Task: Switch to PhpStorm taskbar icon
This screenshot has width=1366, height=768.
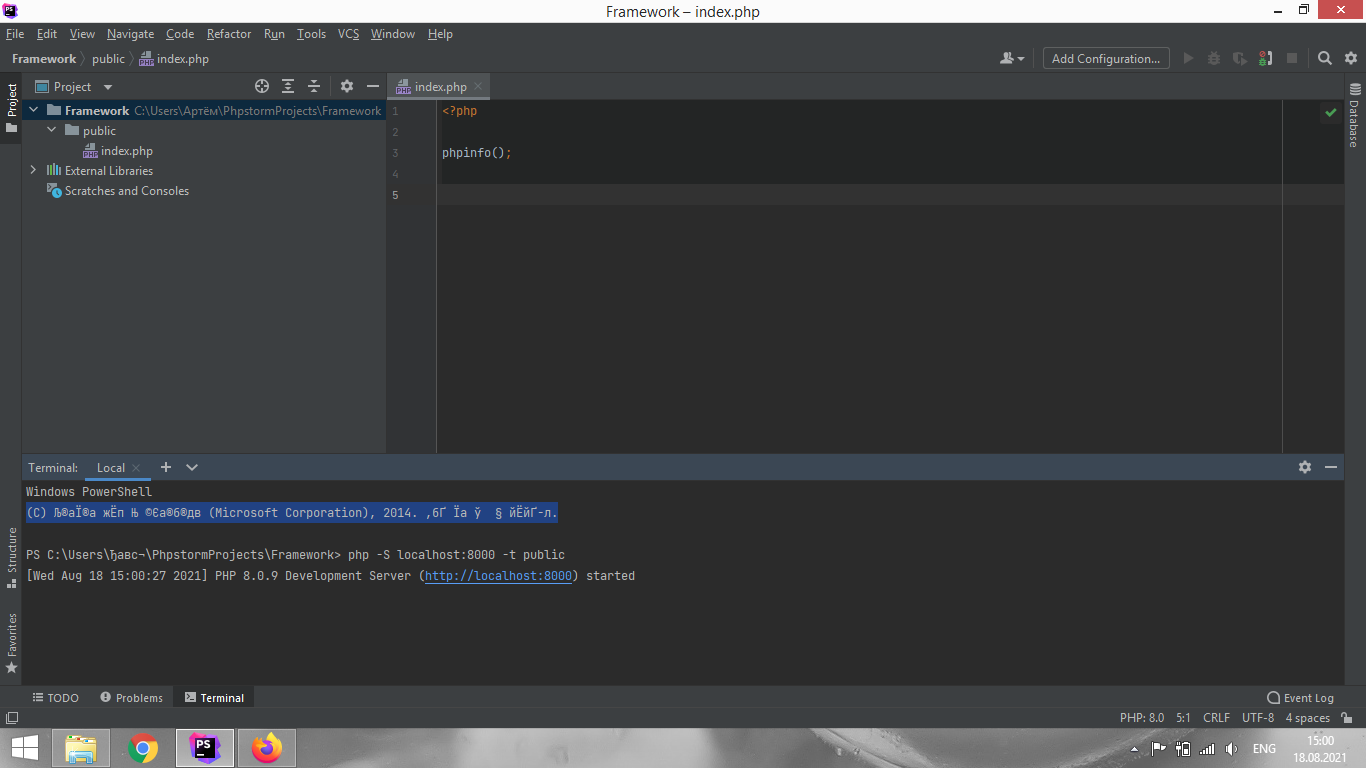Action: (x=205, y=748)
